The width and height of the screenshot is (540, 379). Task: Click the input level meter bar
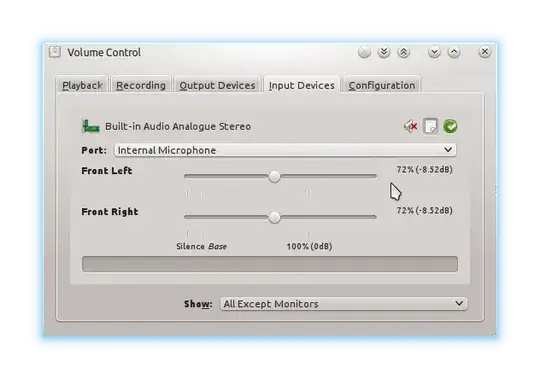270,264
